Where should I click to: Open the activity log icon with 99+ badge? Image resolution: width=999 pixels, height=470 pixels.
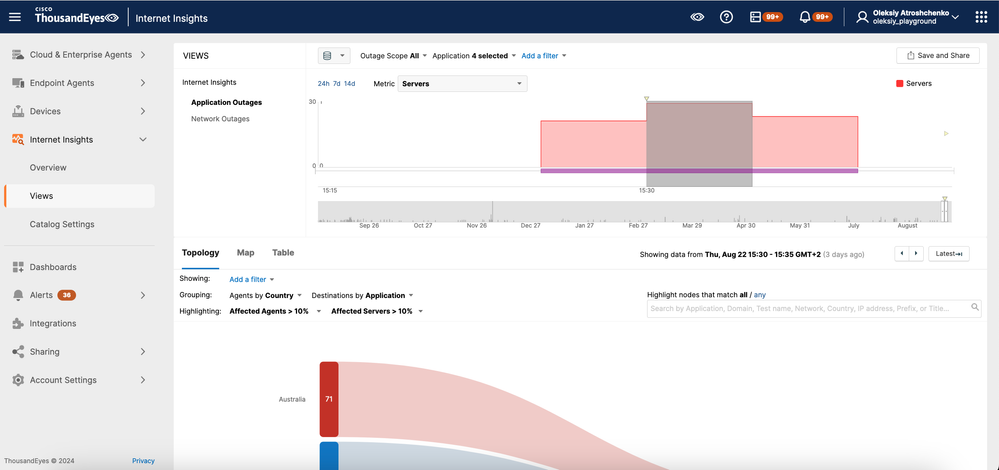756,17
